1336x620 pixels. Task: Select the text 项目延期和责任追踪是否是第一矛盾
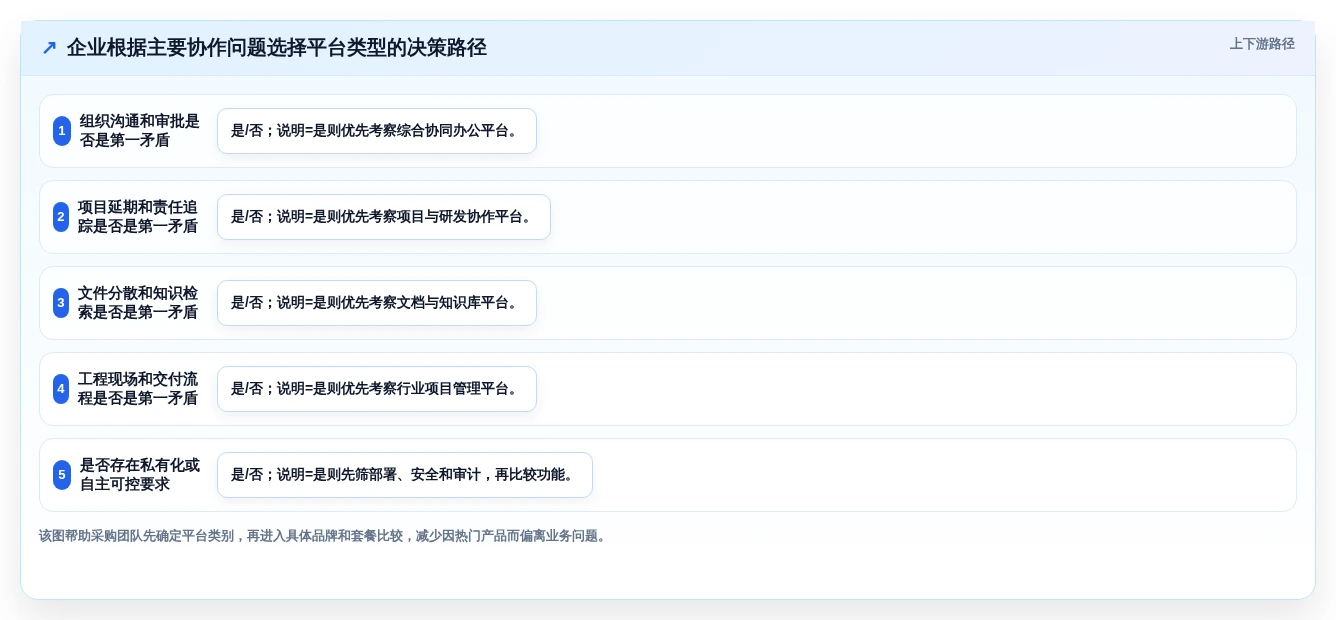click(x=138, y=217)
